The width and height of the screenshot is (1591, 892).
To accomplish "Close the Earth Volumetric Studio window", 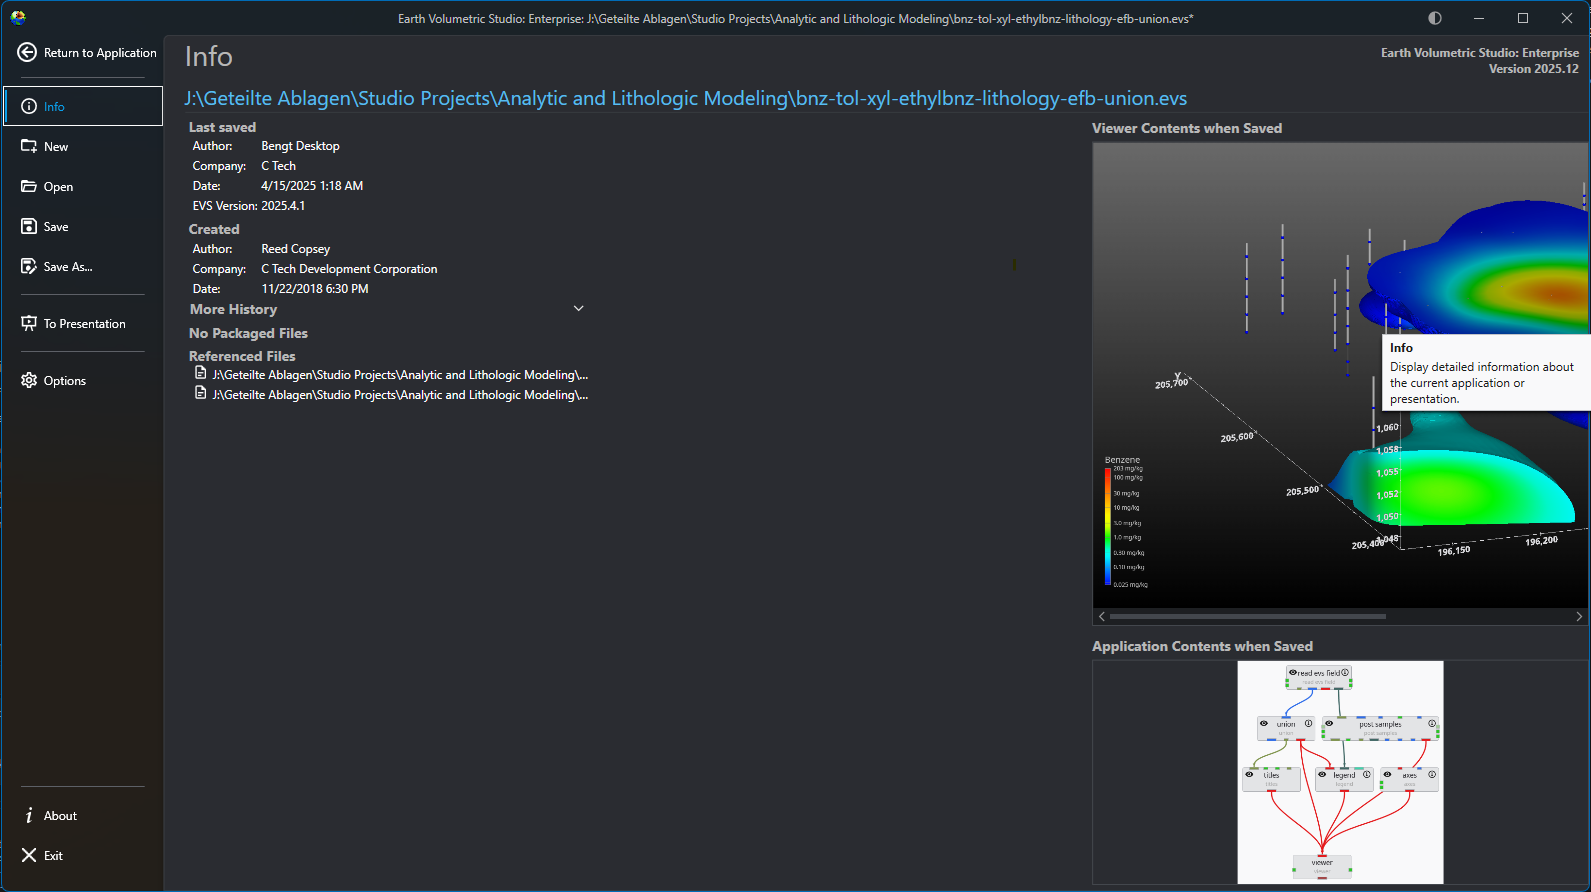I will tap(1567, 18).
